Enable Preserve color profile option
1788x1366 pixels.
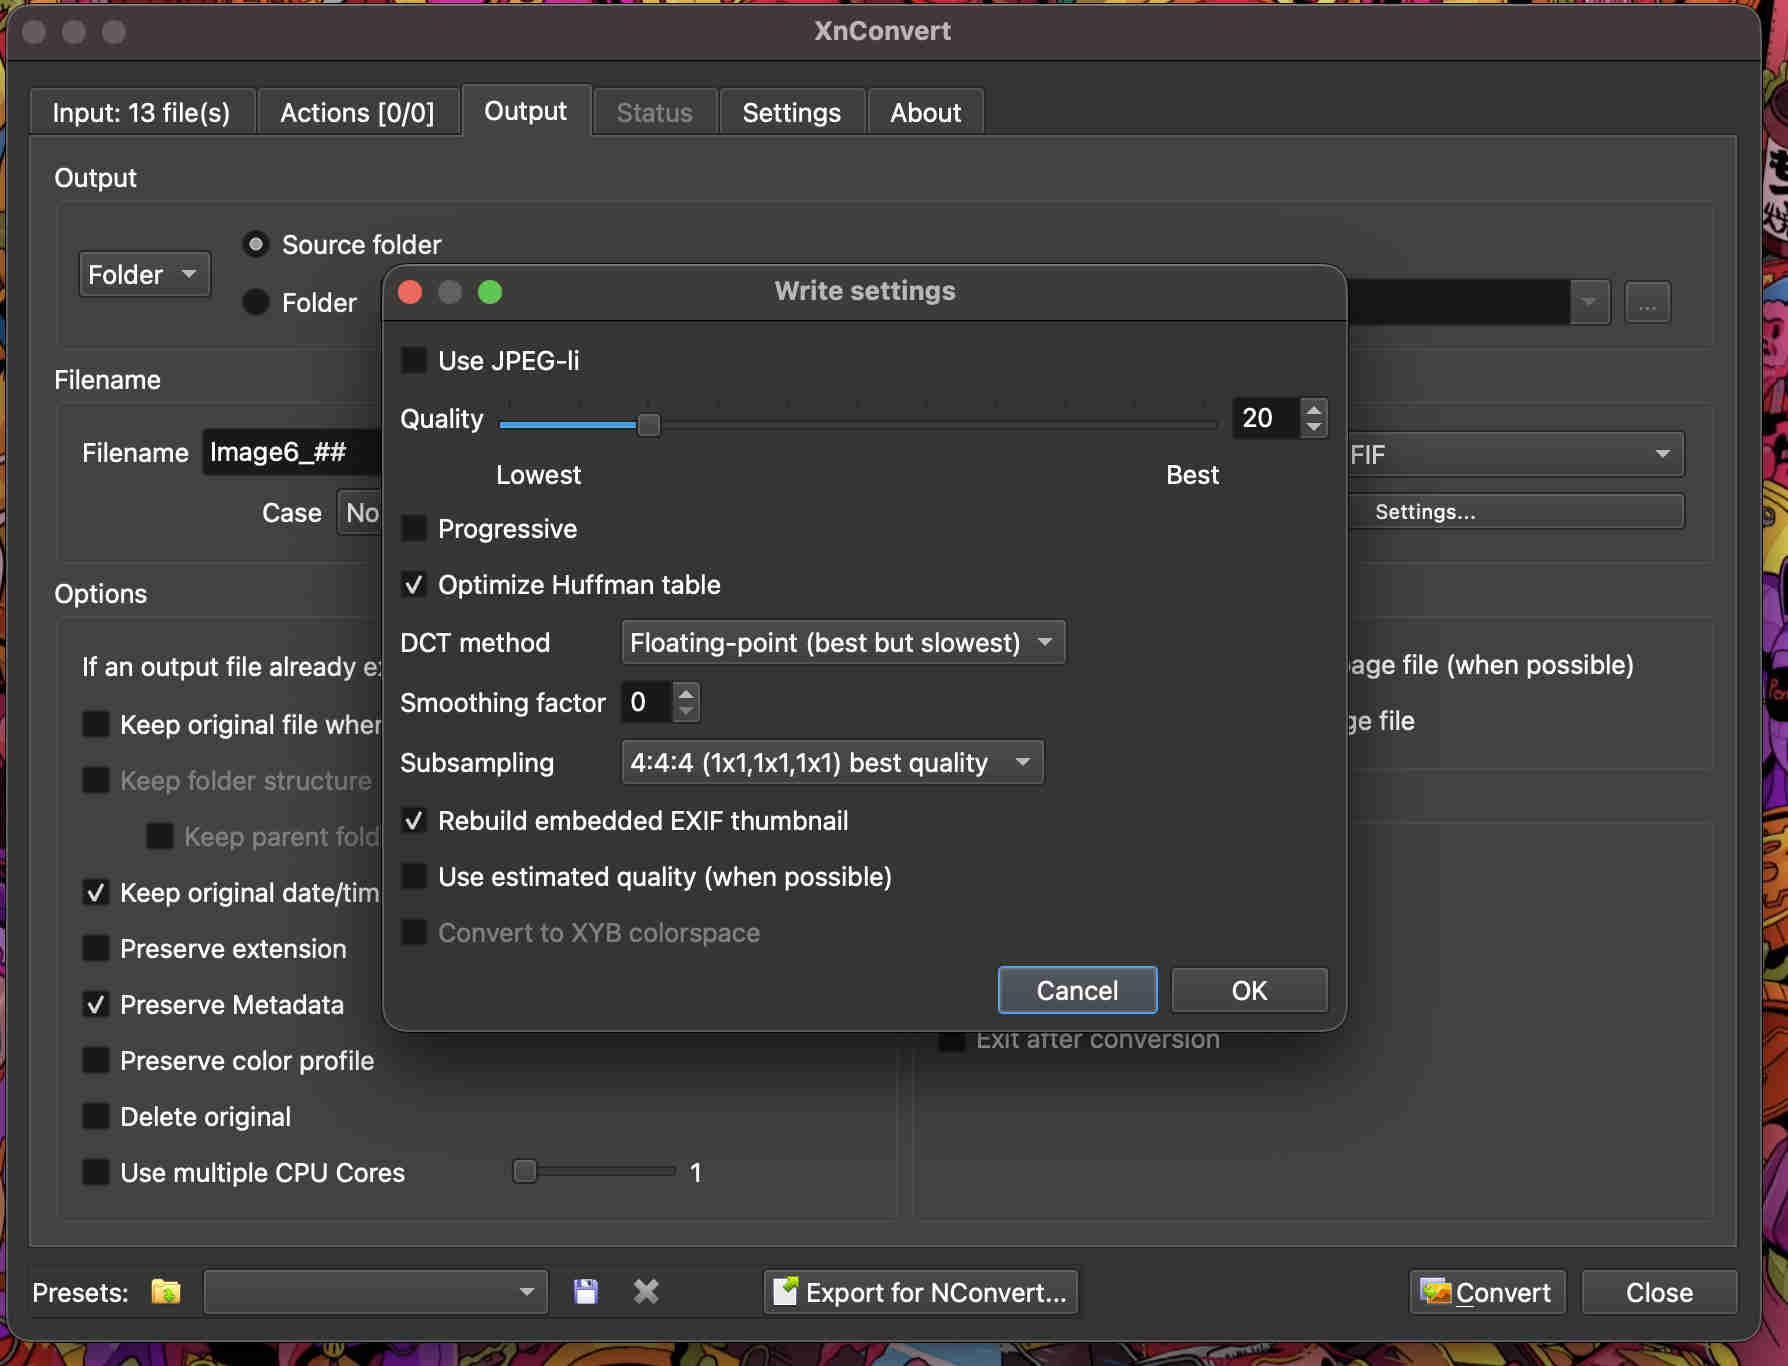[x=96, y=1060]
